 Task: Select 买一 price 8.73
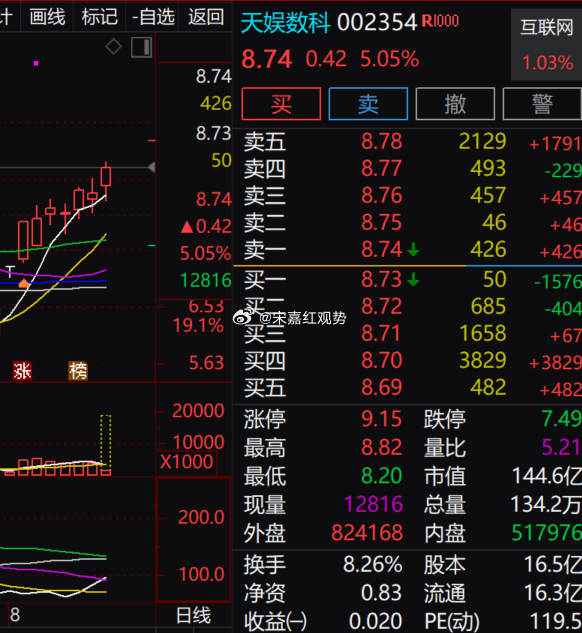pos(381,280)
